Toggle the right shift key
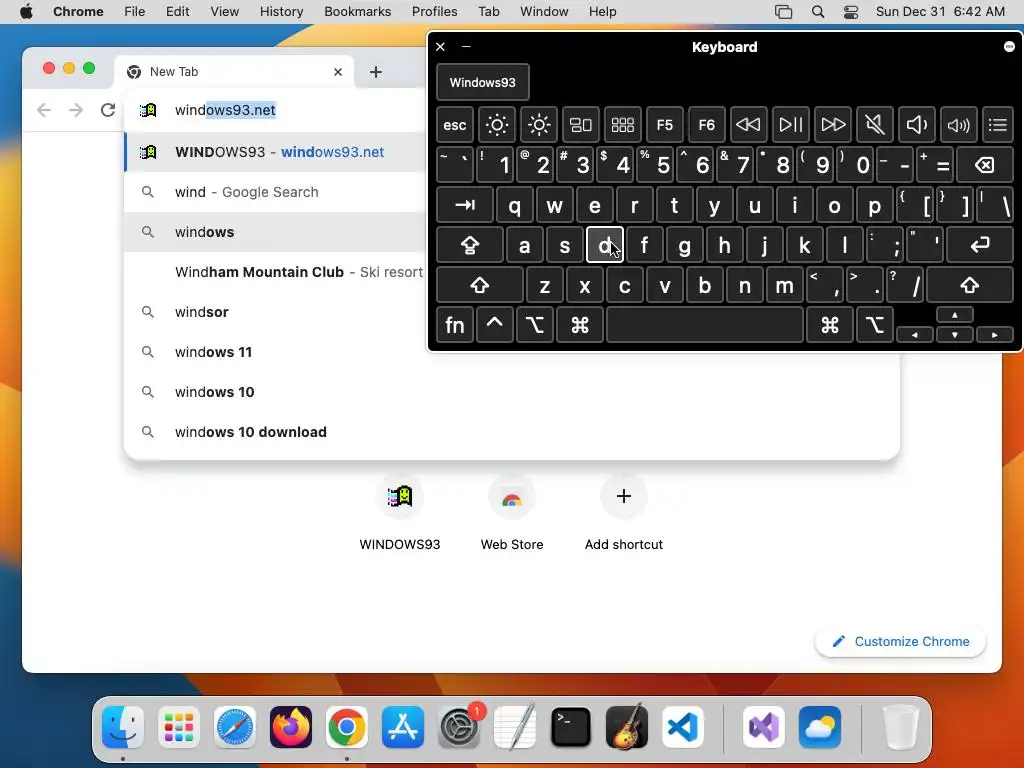The height and width of the screenshot is (768, 1024). point(969,285)
